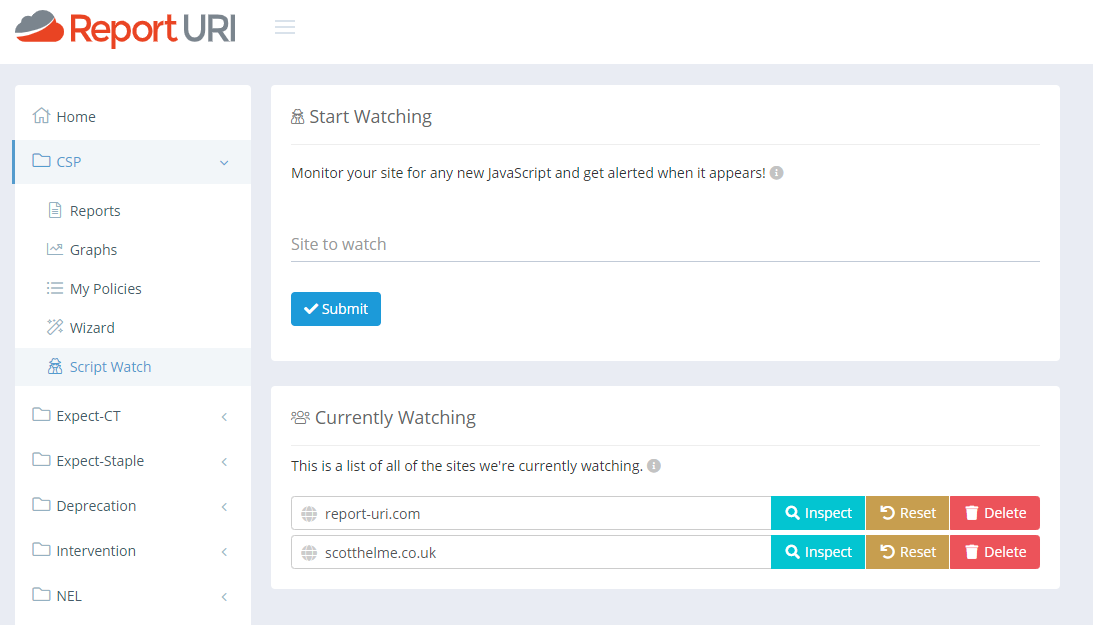This screenshot has height=625, width=1093.
Task: Click the Home house icon
Action: pos(41,116)
